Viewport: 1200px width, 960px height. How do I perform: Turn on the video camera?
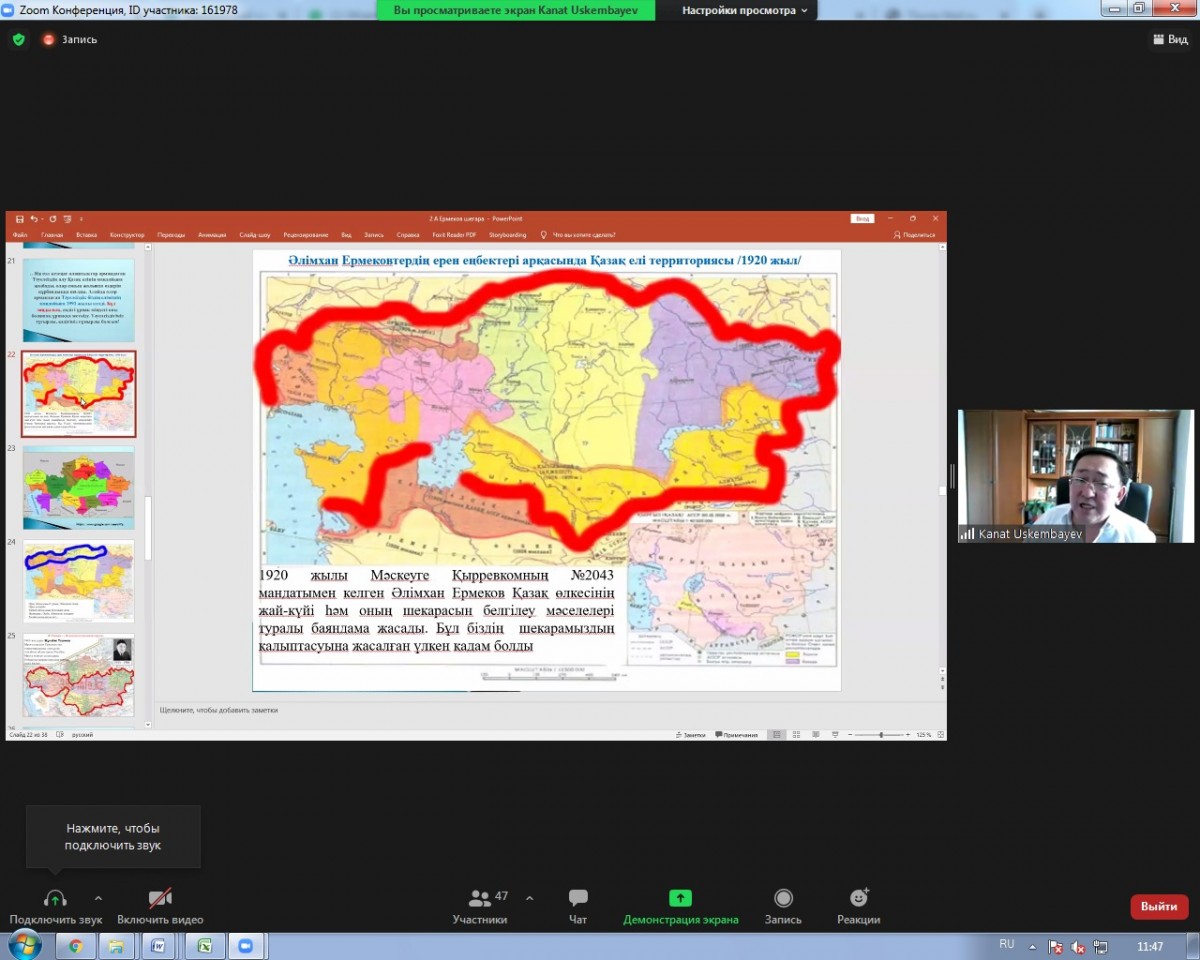(x=160, y=898)
